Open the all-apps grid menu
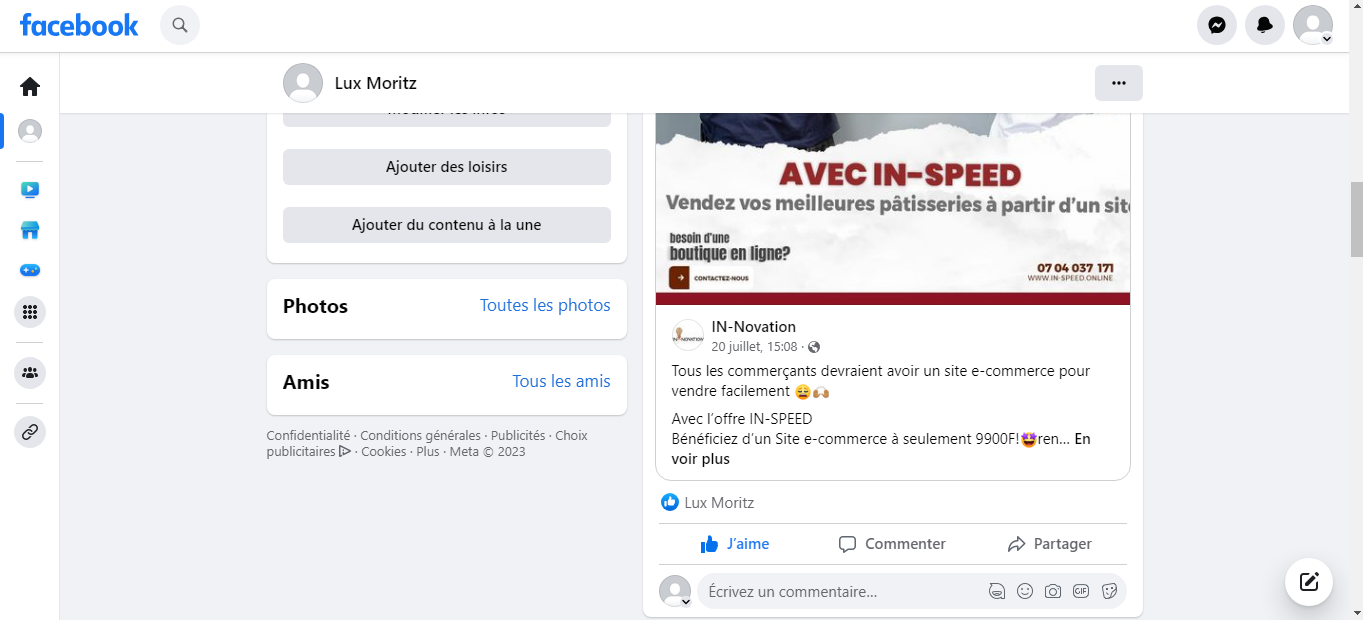 pyautogui.click(x=30, y=312)
